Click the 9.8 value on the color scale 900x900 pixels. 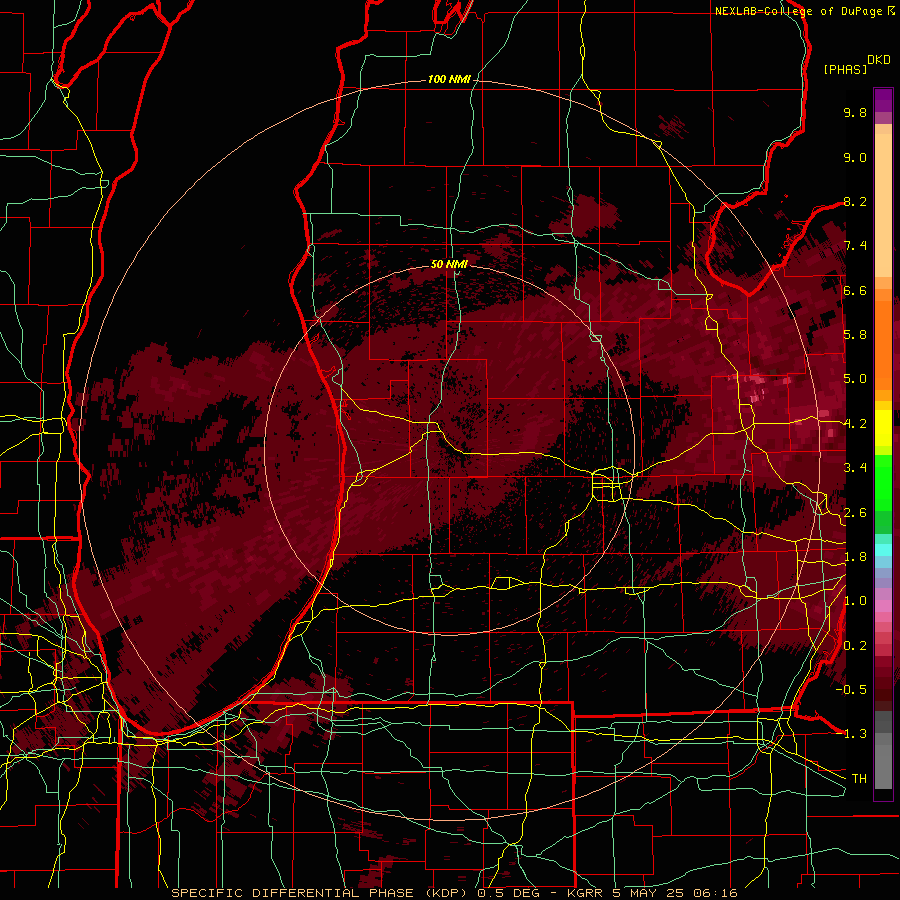click(x=855, y=112)
